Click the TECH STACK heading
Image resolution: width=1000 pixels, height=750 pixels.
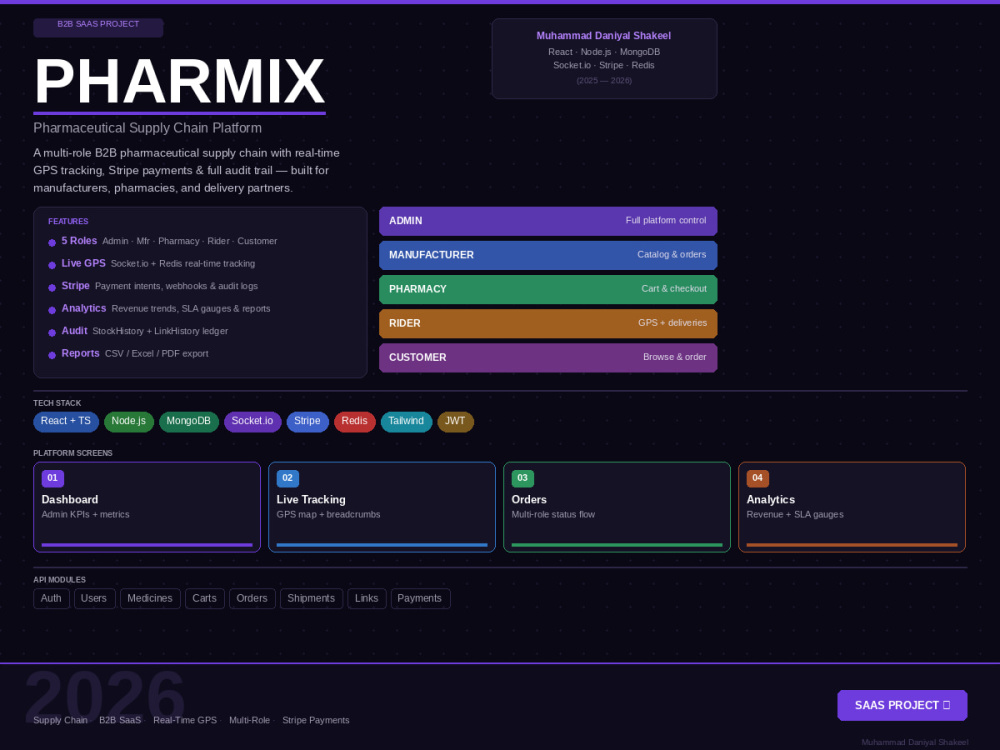(x=57, y=403)
